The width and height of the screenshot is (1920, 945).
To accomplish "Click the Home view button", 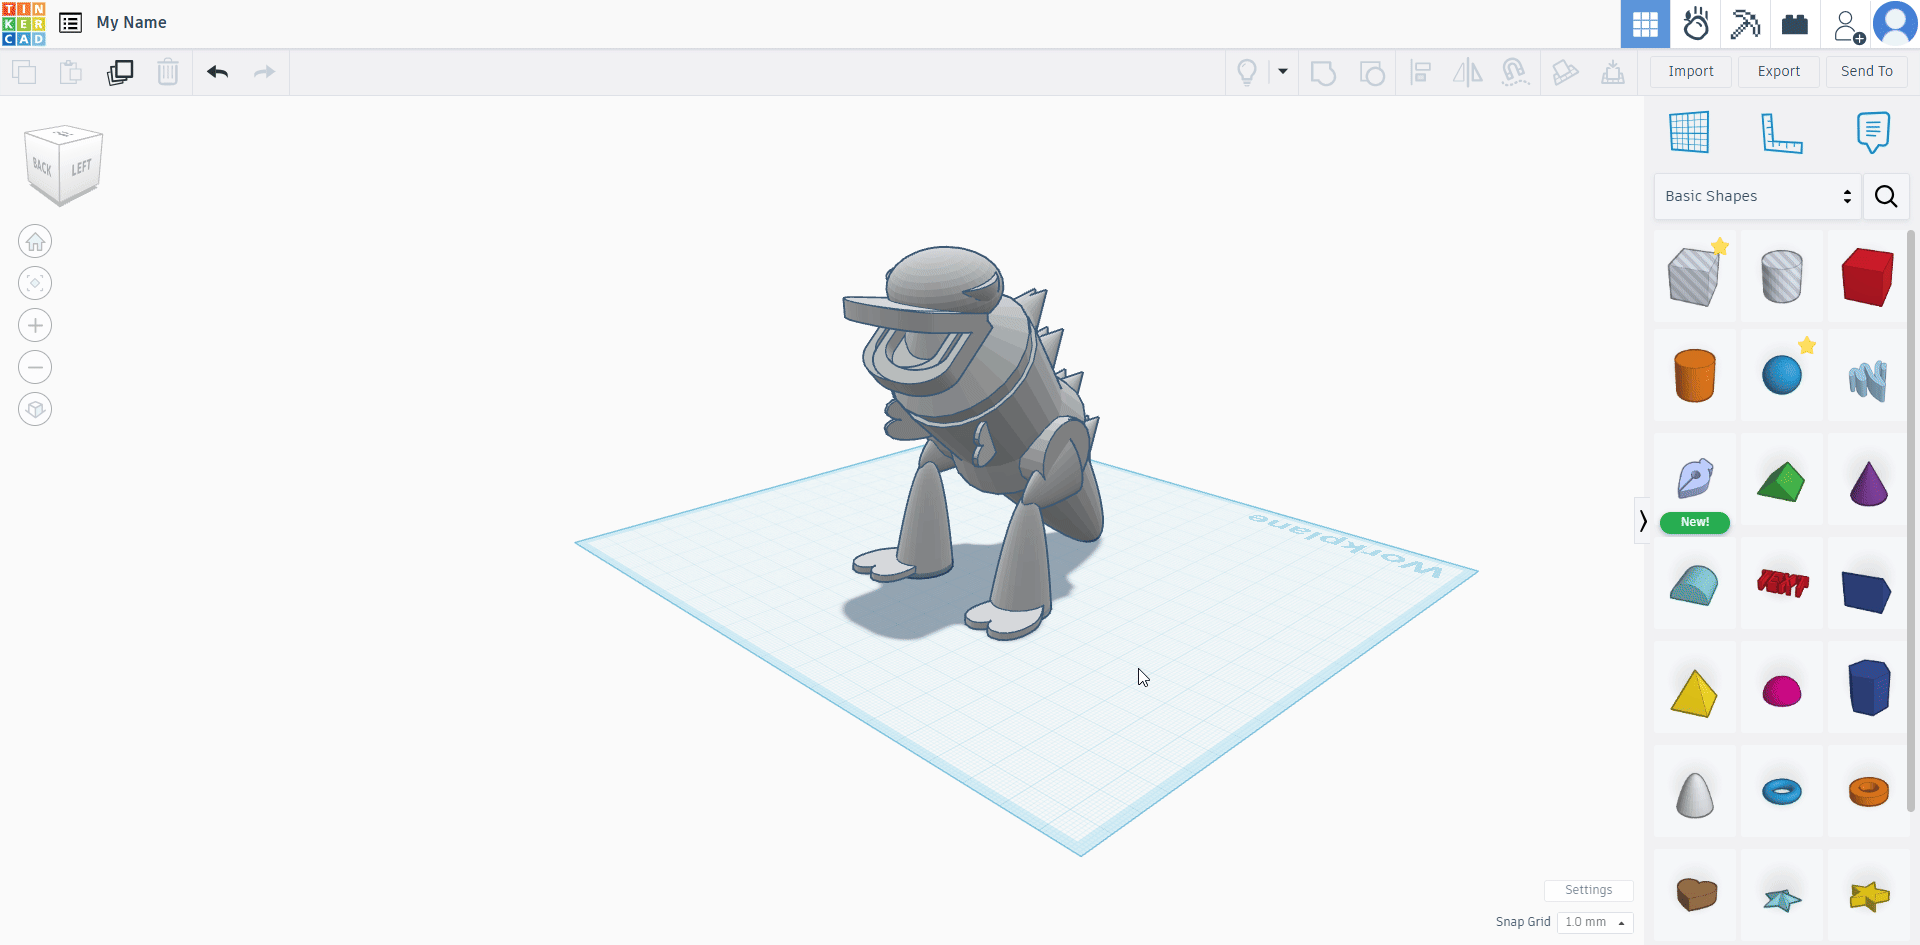I will pos(35,242).
